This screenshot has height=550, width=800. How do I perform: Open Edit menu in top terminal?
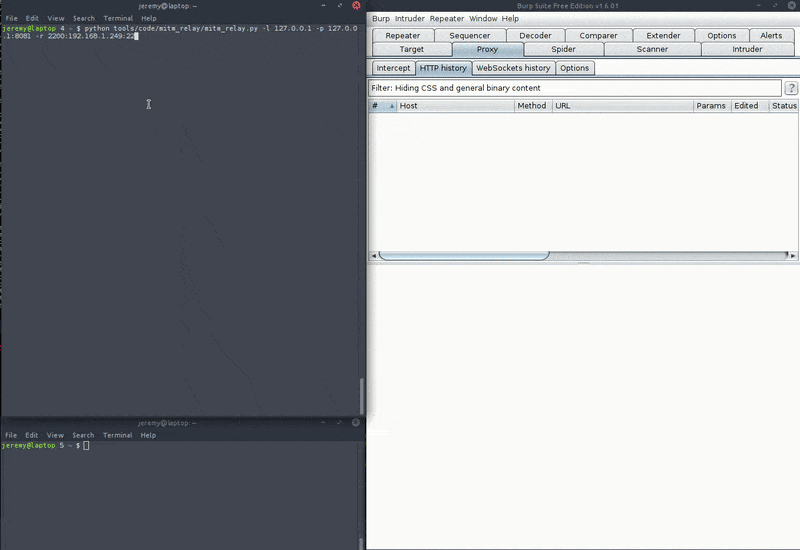pos(32,18)
